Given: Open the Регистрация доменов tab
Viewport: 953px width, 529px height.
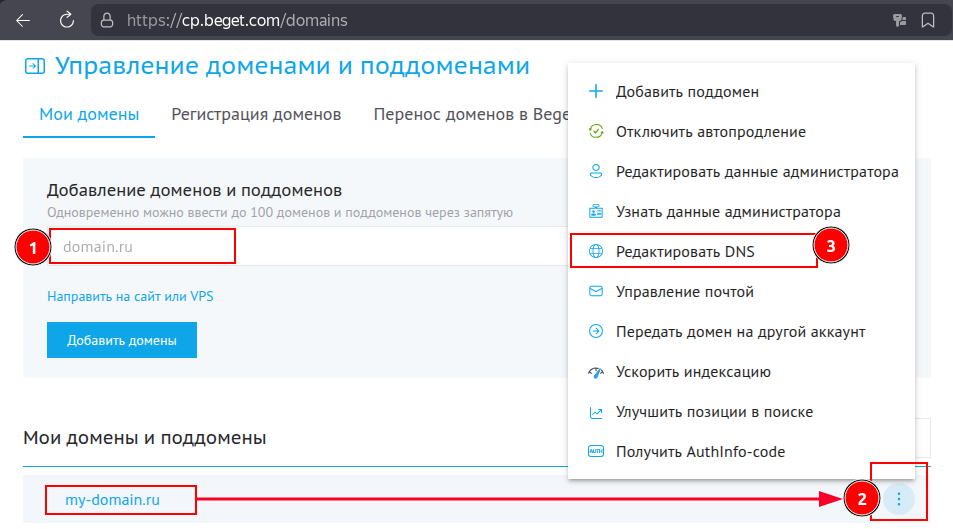Looking at the screenshot, I should coord(256,114).
